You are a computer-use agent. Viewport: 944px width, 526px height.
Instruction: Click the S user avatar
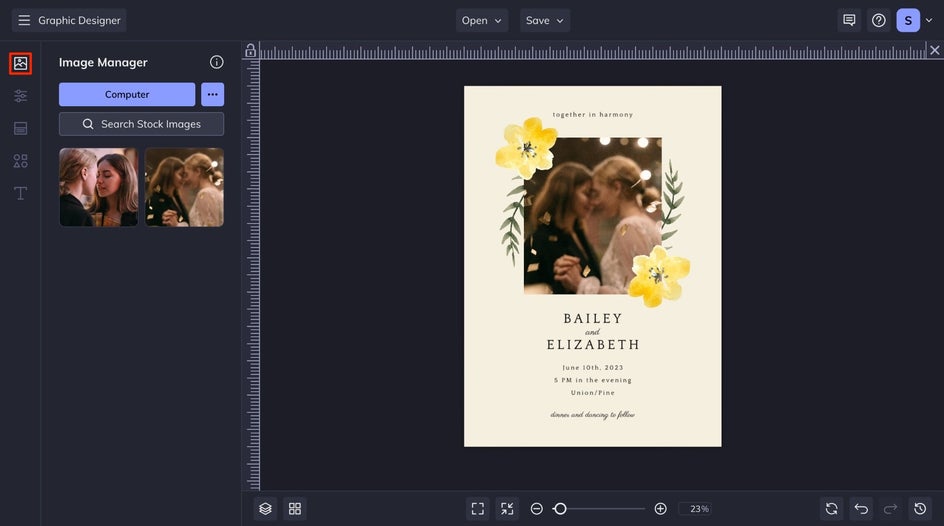pyautogui.click(x=908, y=20)
